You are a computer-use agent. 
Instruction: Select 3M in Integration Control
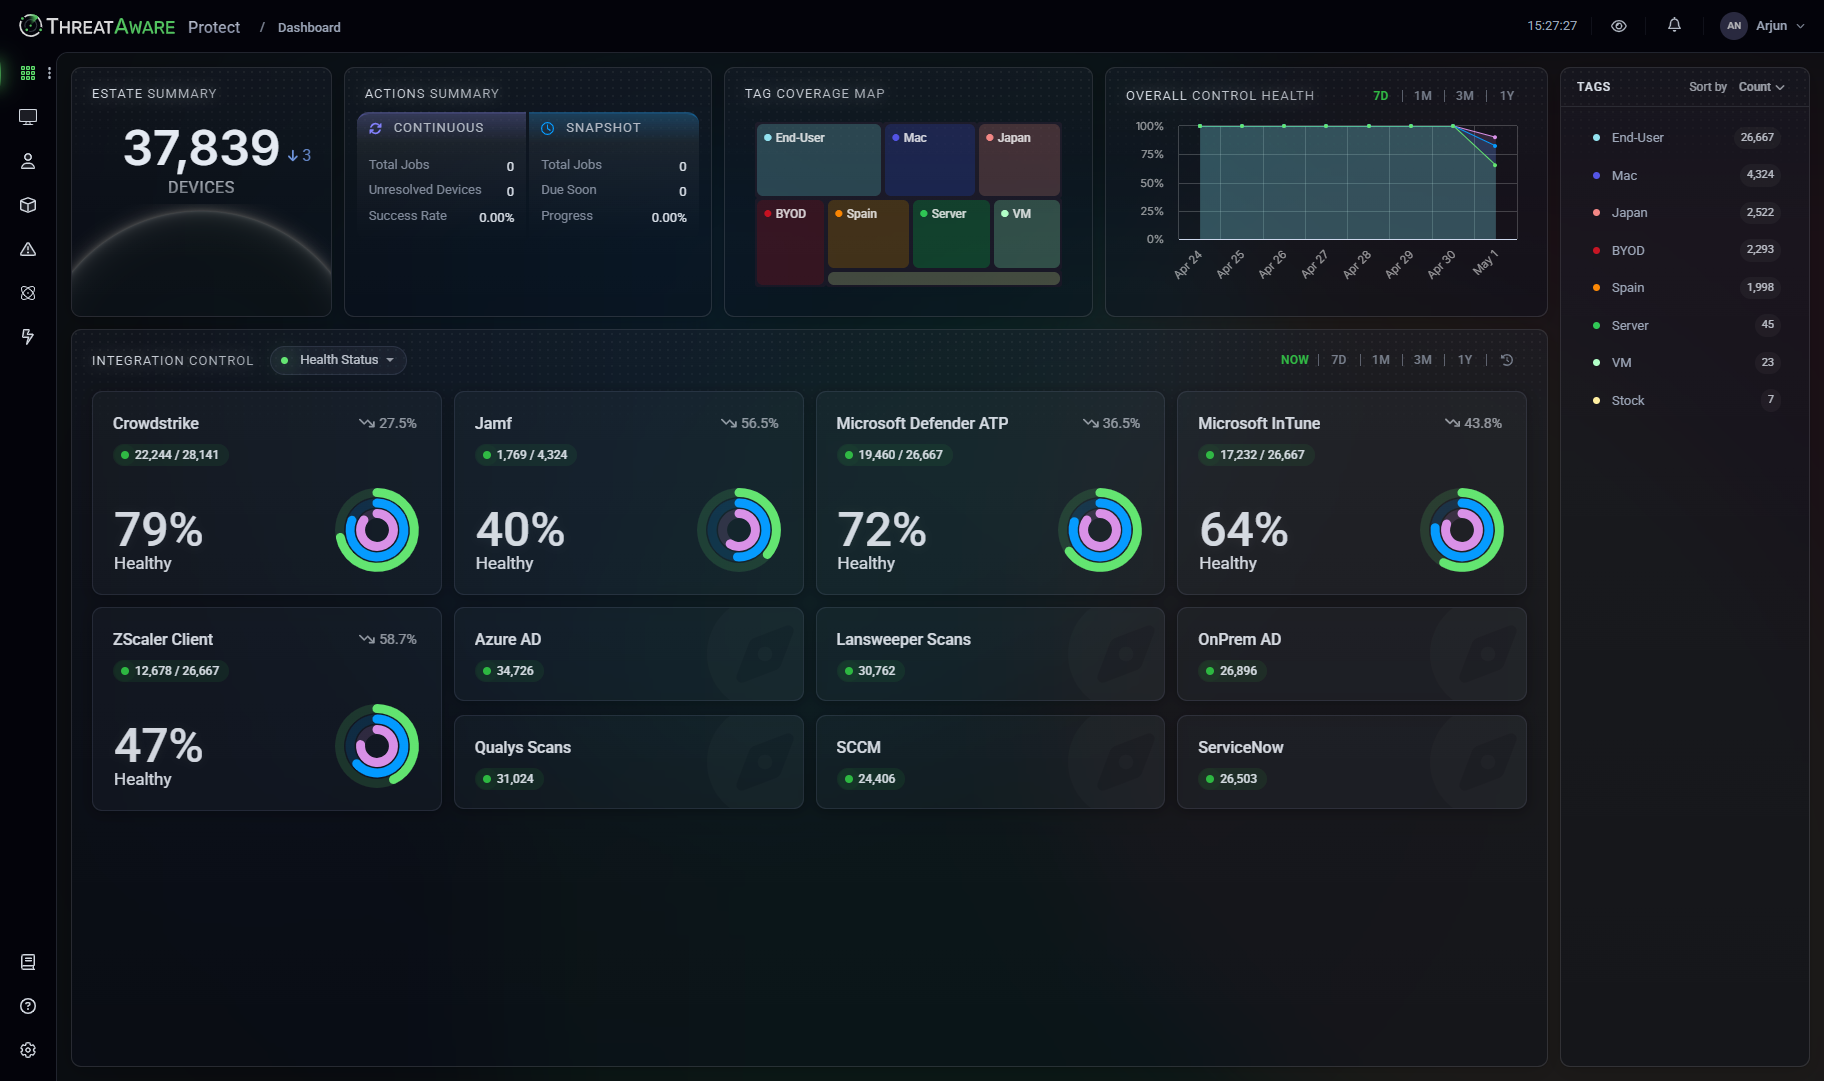1423,360
